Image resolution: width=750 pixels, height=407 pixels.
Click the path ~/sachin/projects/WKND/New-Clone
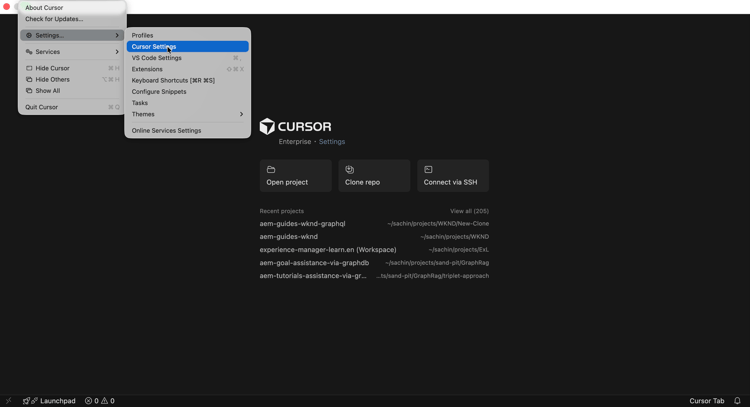tap(438, 223)
